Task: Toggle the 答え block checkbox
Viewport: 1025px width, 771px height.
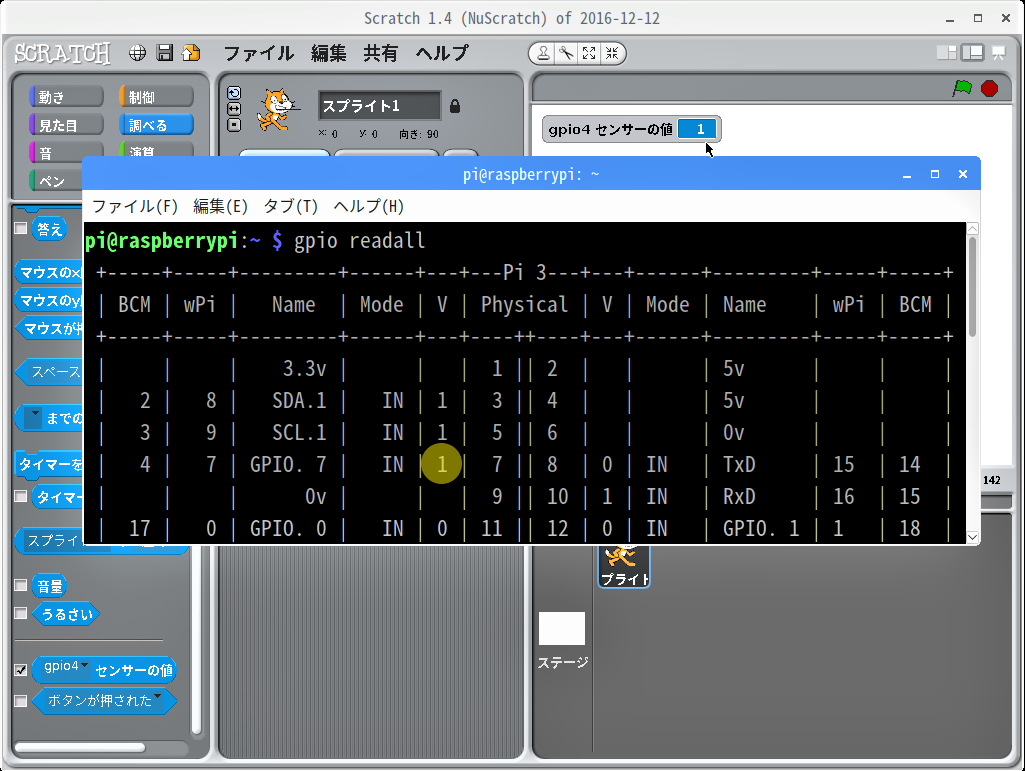Action: 21,228
